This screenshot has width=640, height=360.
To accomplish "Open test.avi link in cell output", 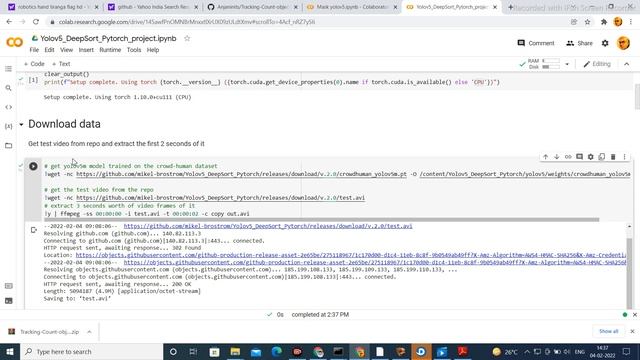I will tap(268, 226).
